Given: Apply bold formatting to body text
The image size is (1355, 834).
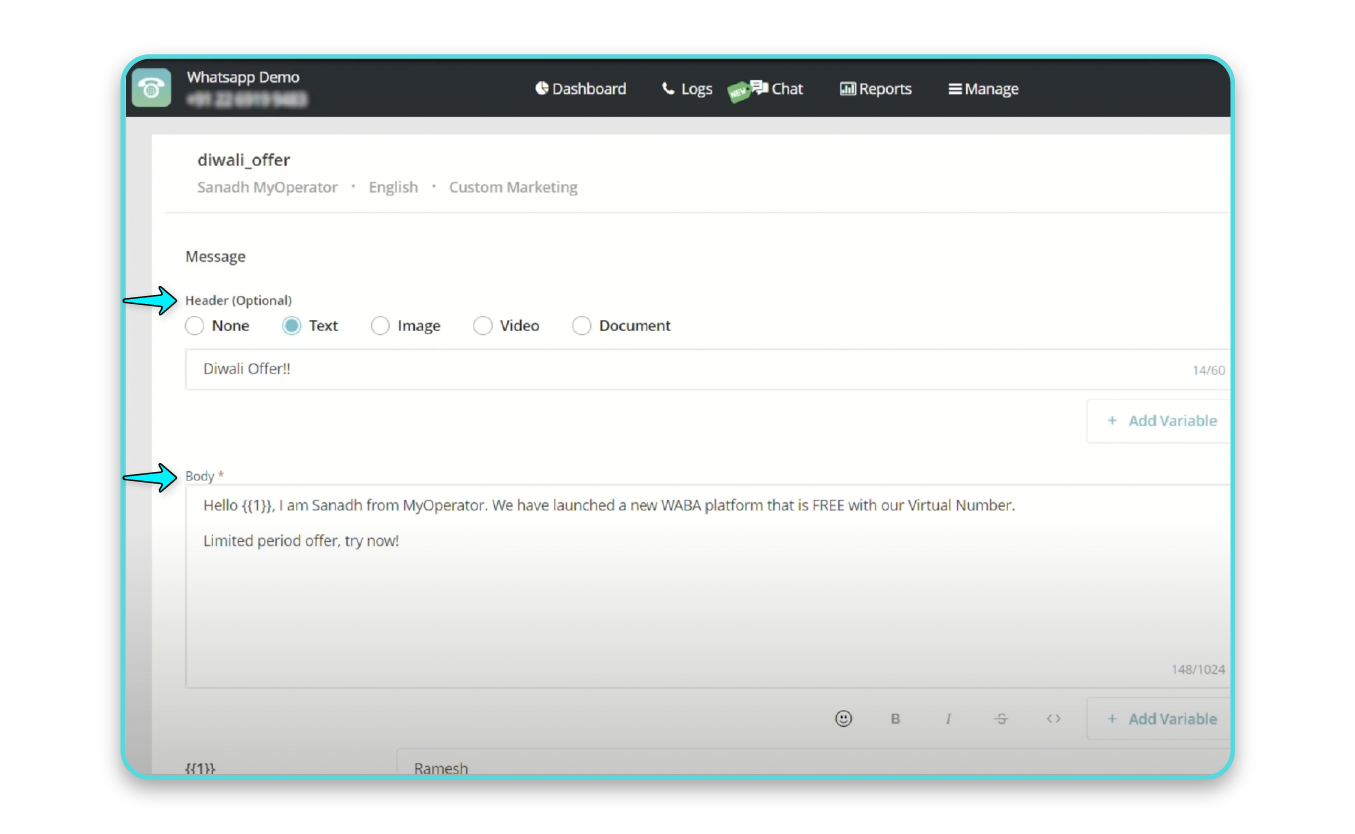Looking at the screenshot, I should click(x=895, y=718).
